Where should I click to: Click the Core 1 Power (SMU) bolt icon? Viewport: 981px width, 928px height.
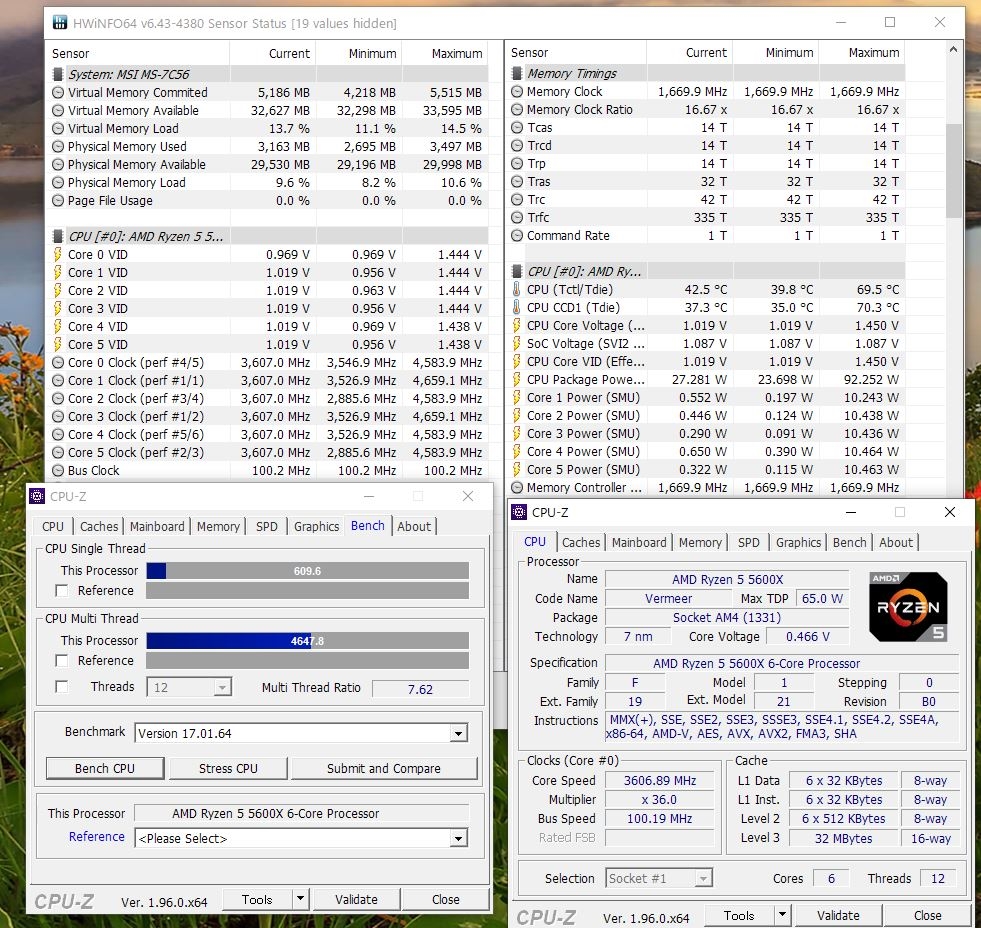(516, 398)
